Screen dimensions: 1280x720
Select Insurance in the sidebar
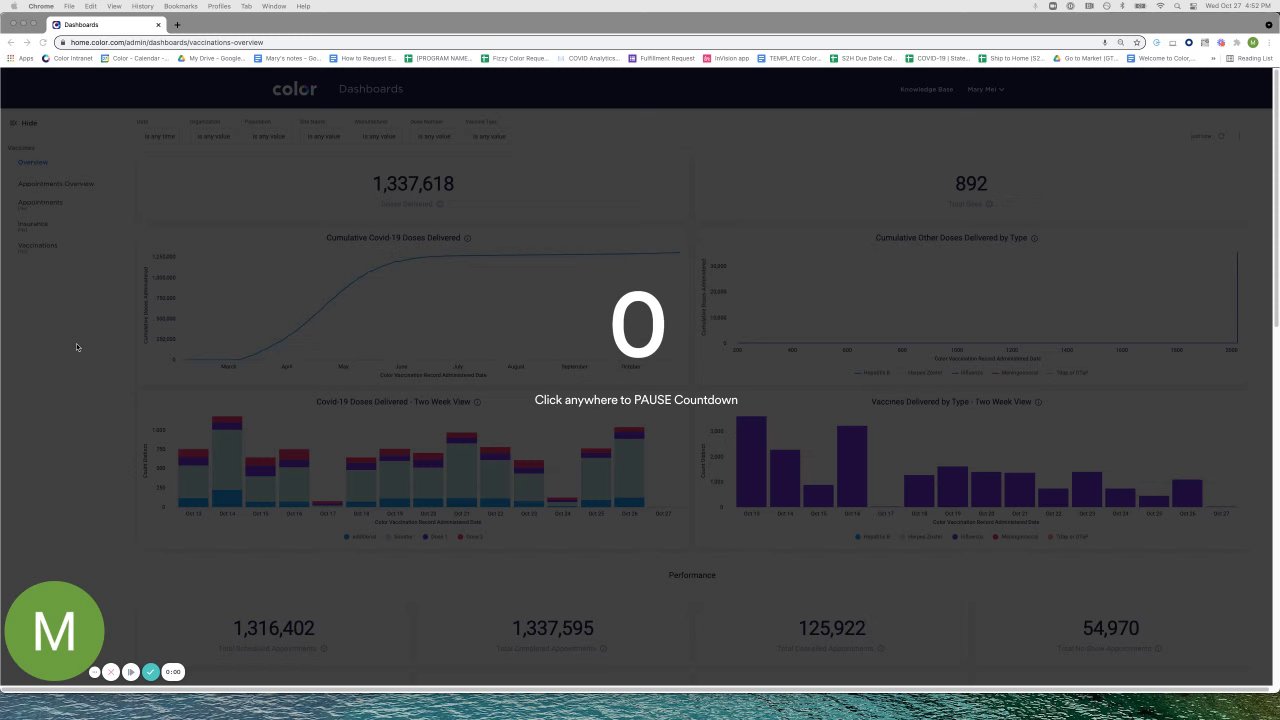(x=32, y=224)
